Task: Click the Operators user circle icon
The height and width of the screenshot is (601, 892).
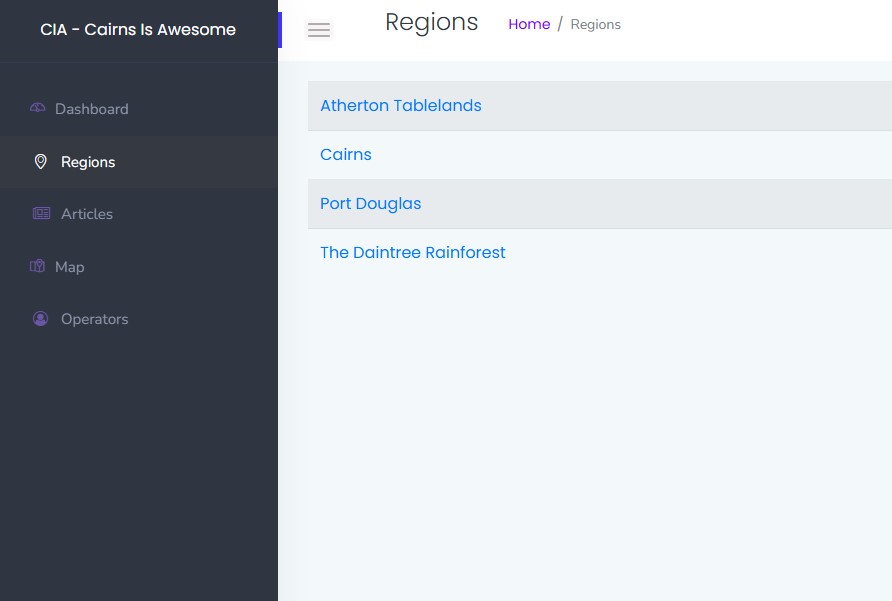Action: click(40, 318)
